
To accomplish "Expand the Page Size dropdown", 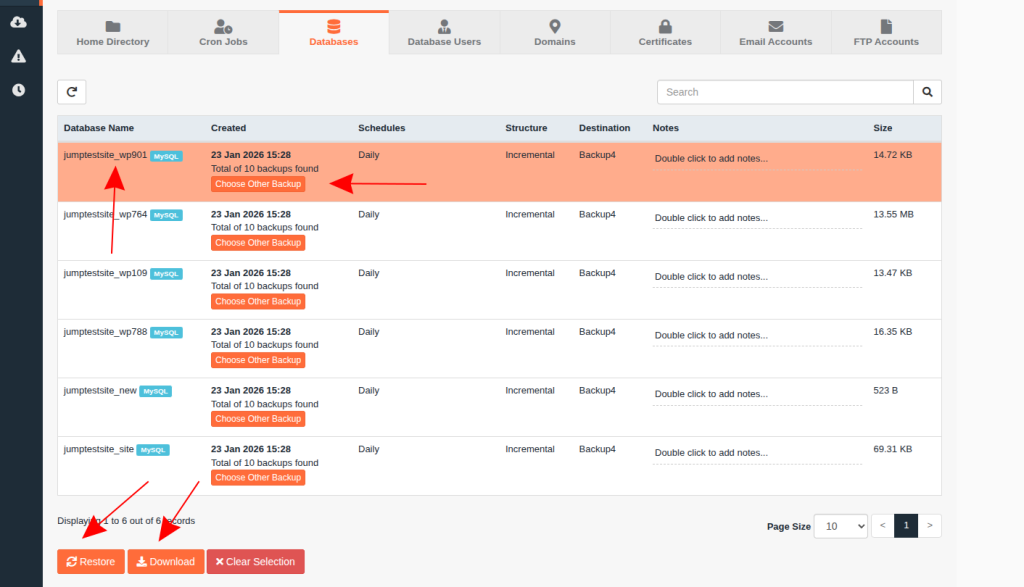I will click(x=840, y=526).
